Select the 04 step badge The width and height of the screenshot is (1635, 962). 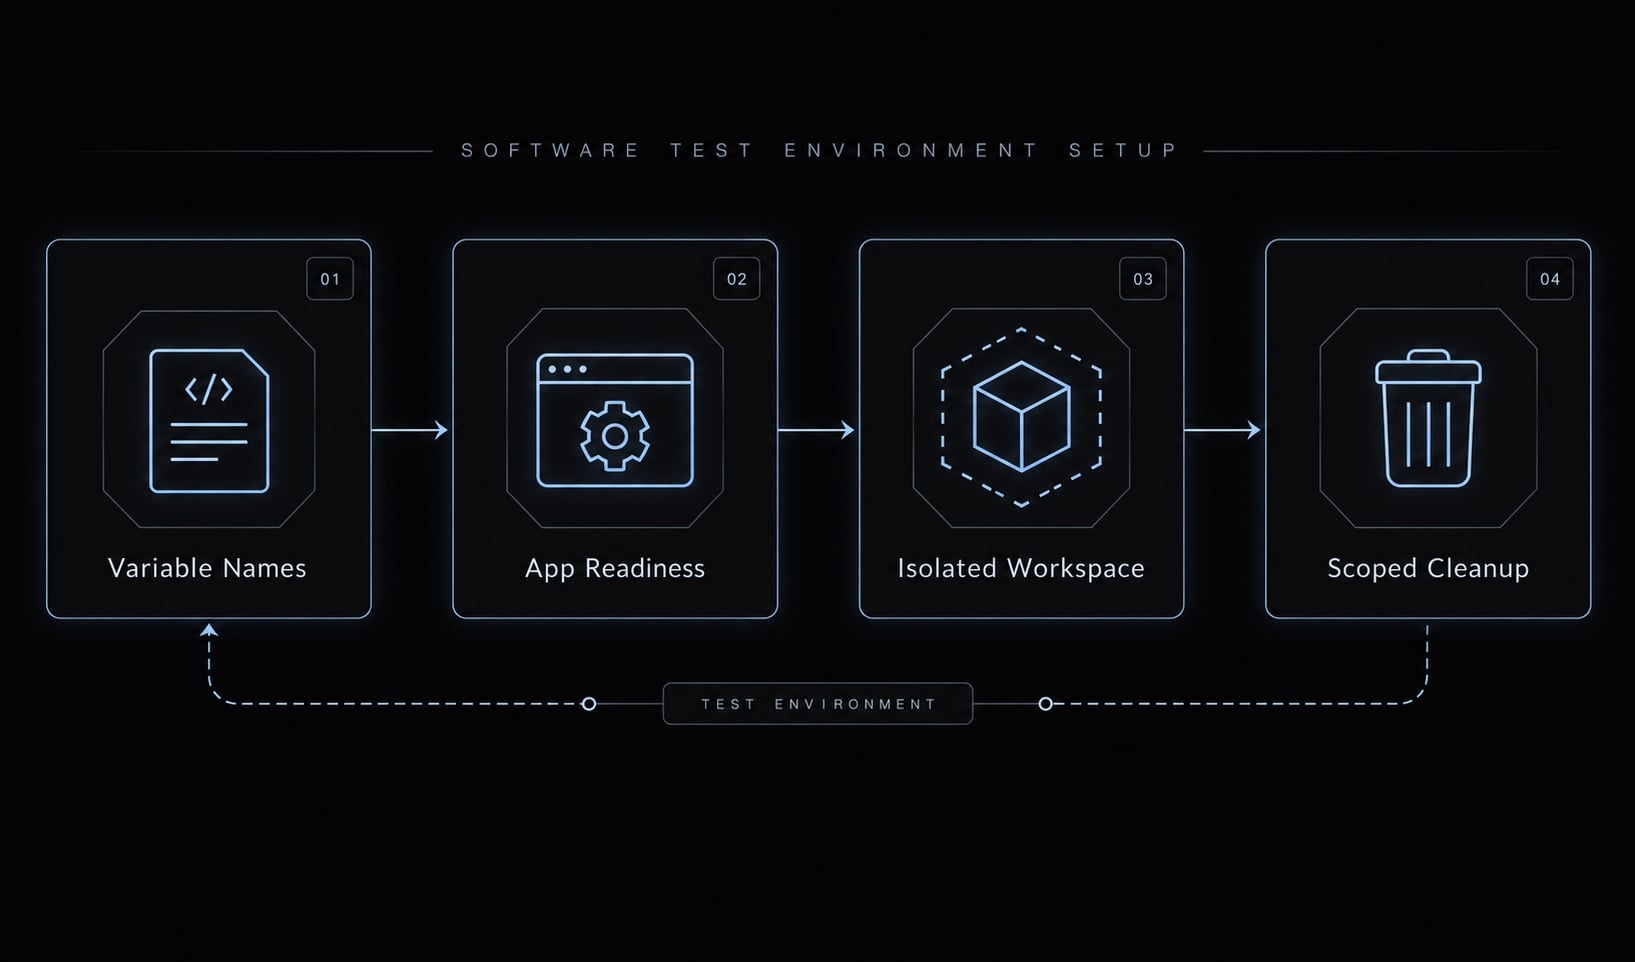click(x=1550, y=279)
